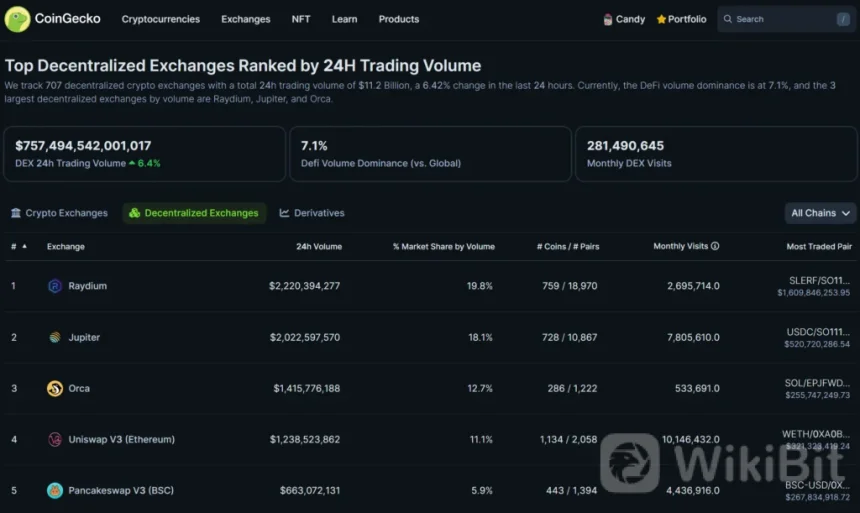Click the 759 / 18,970 pairs value

tap(570, 286)
